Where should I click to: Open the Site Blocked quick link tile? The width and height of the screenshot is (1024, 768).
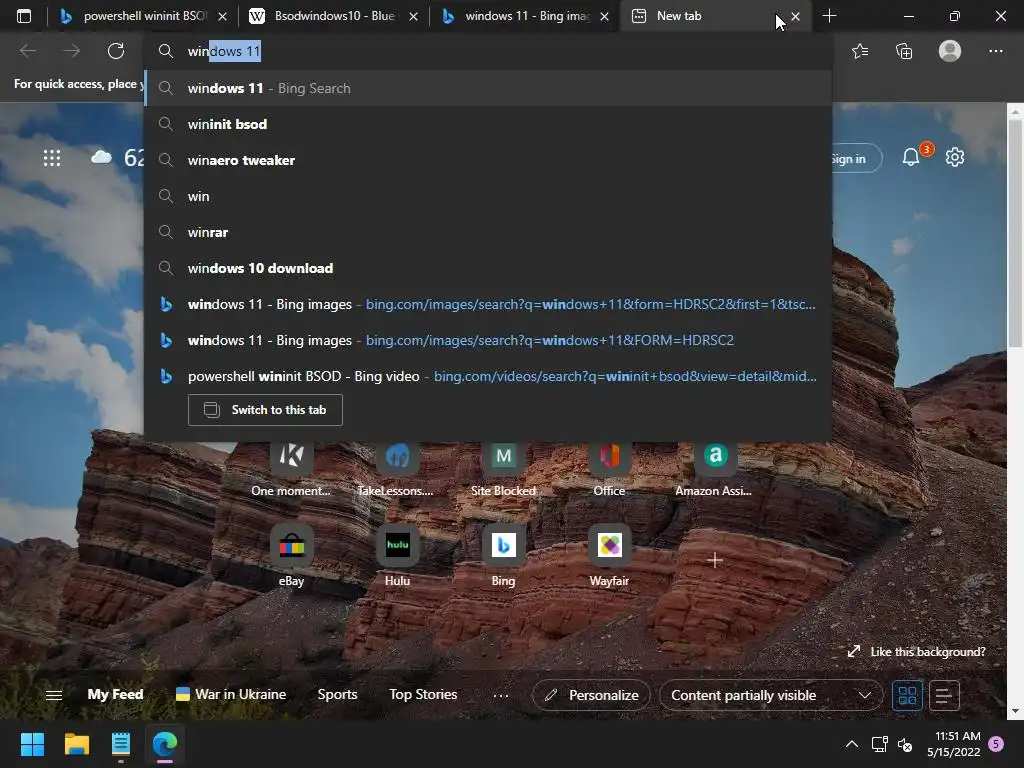pos(503,469)
